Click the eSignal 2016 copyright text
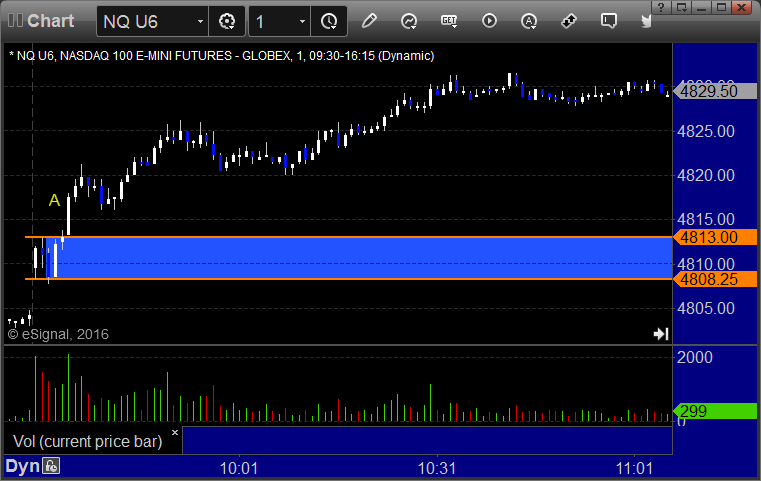 tap(58, 334)
